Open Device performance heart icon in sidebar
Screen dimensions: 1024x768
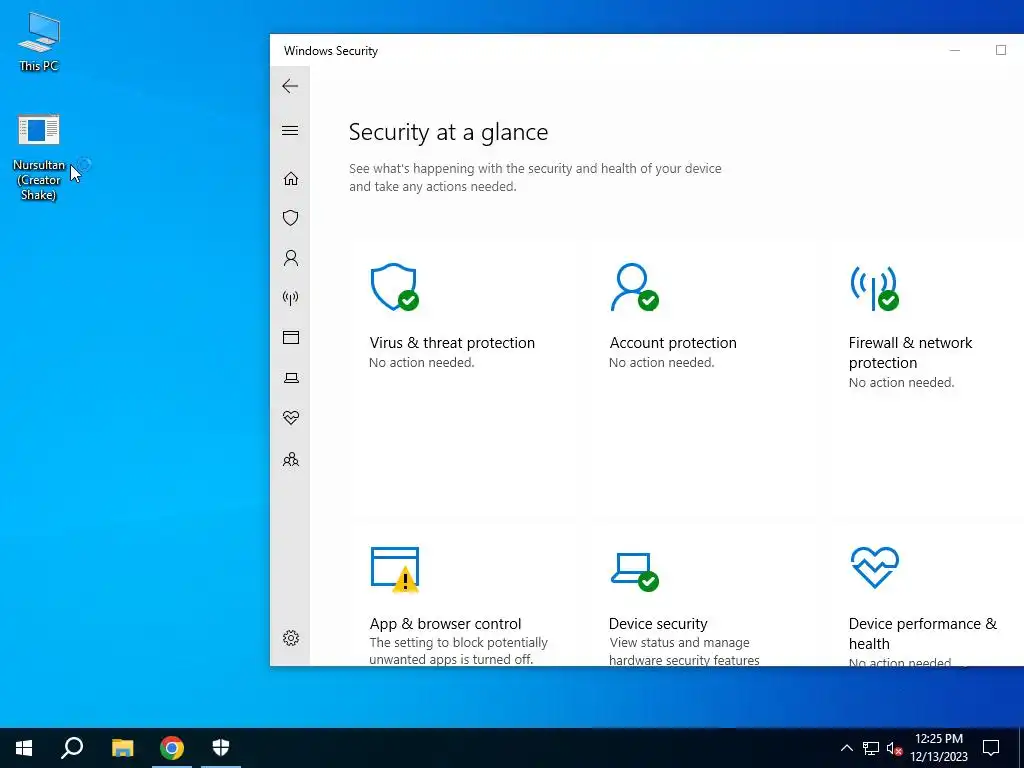291,418
